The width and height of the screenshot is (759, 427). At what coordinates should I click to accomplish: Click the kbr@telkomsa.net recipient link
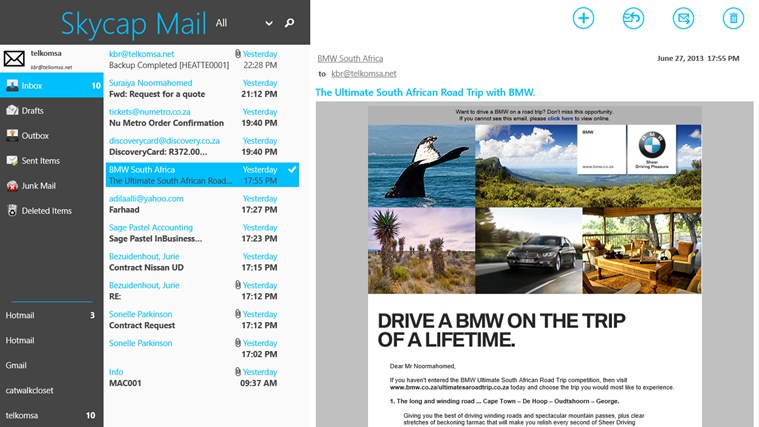click(364, 74)
